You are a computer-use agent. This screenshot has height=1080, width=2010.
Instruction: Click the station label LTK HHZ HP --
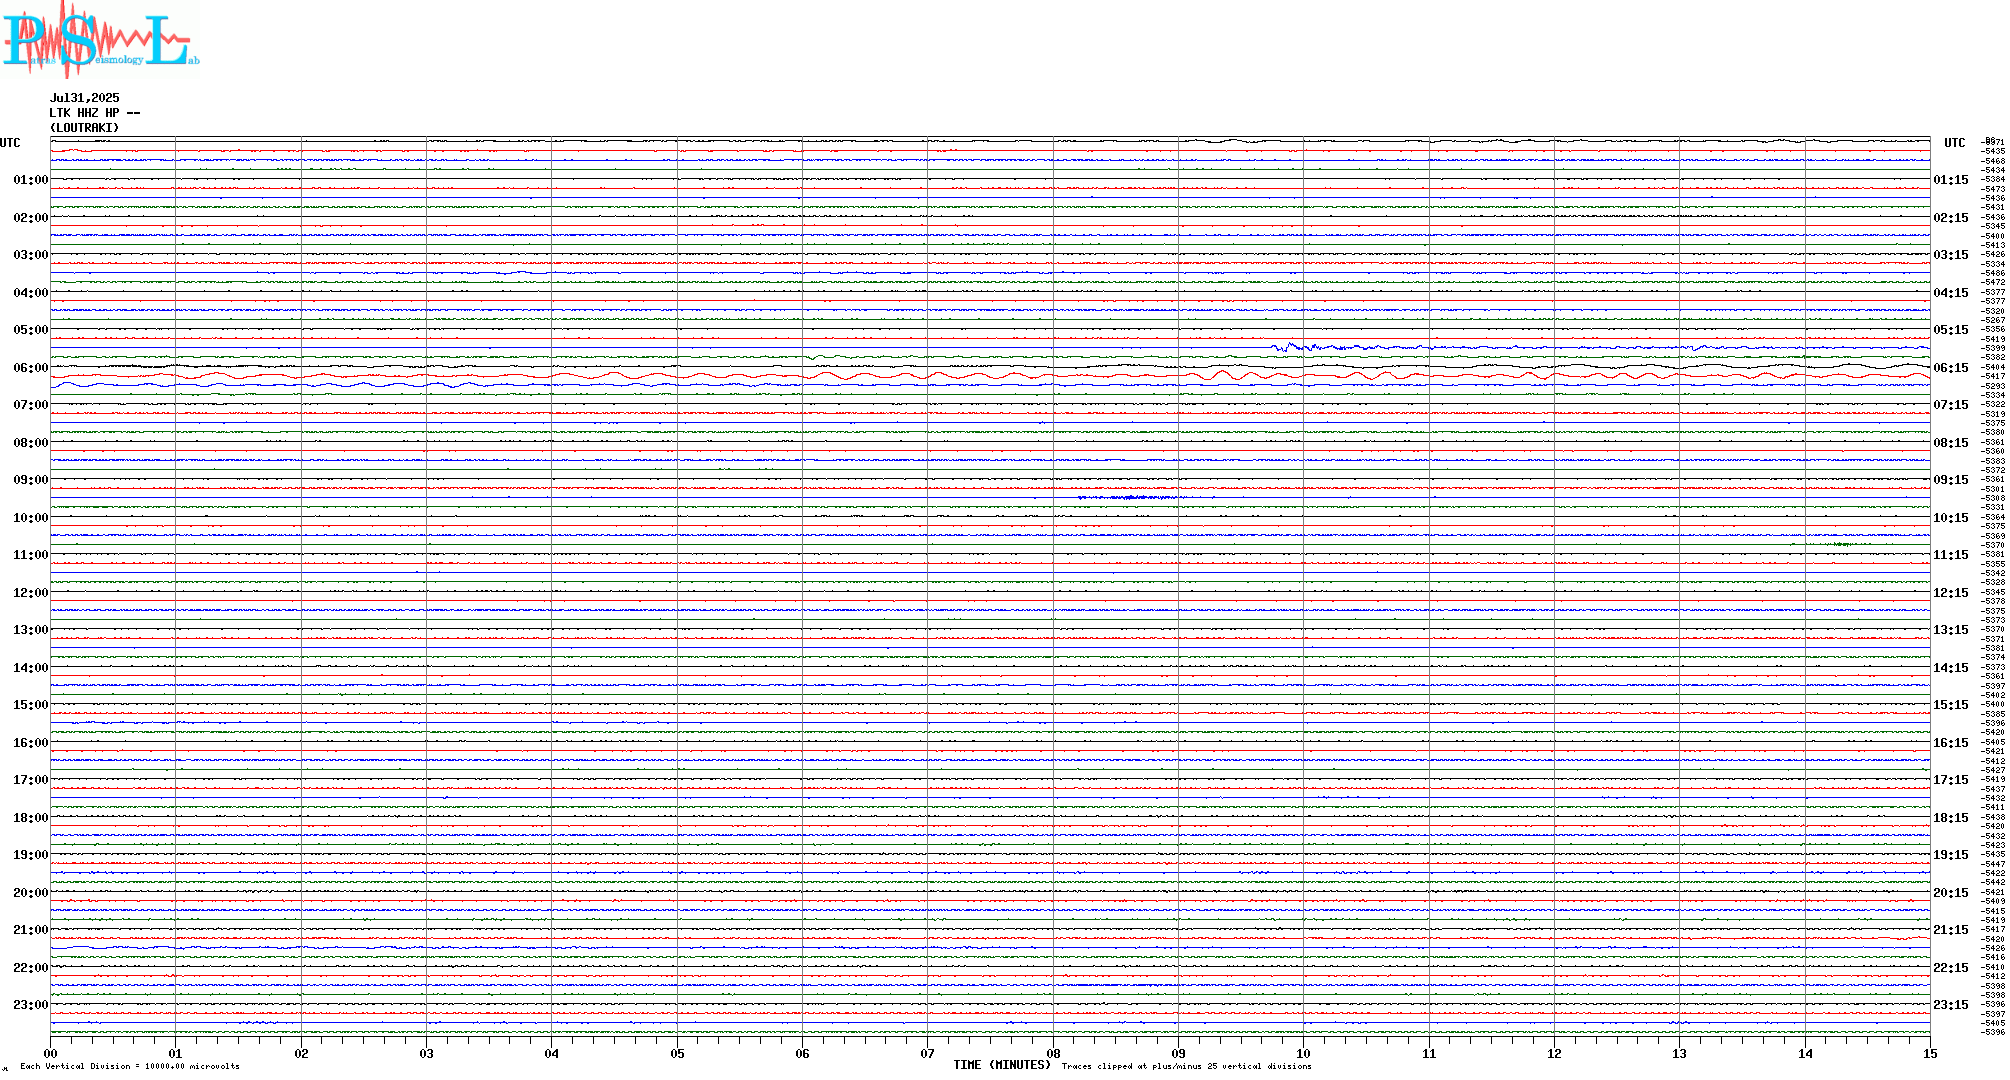[95, 113]
